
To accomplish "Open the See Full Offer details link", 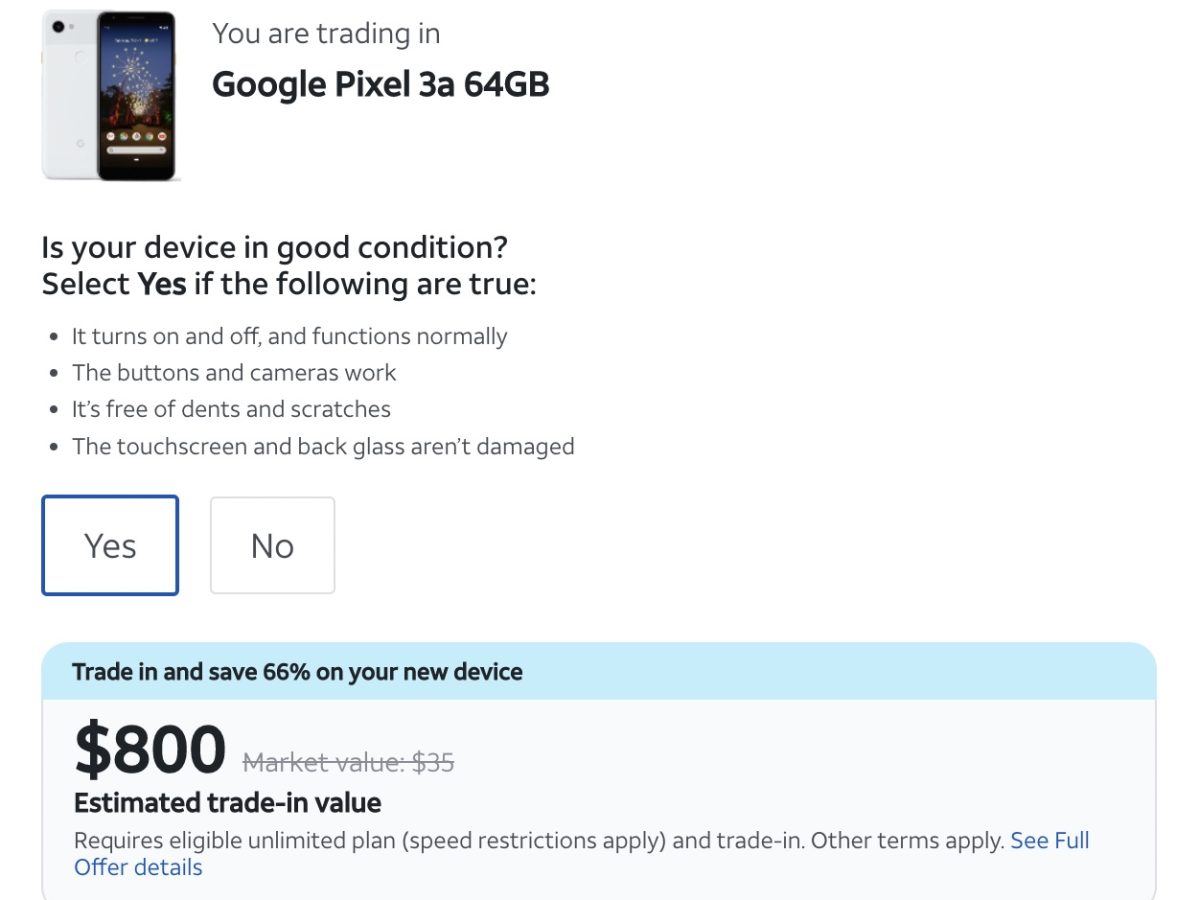I will click(1049, 841).
